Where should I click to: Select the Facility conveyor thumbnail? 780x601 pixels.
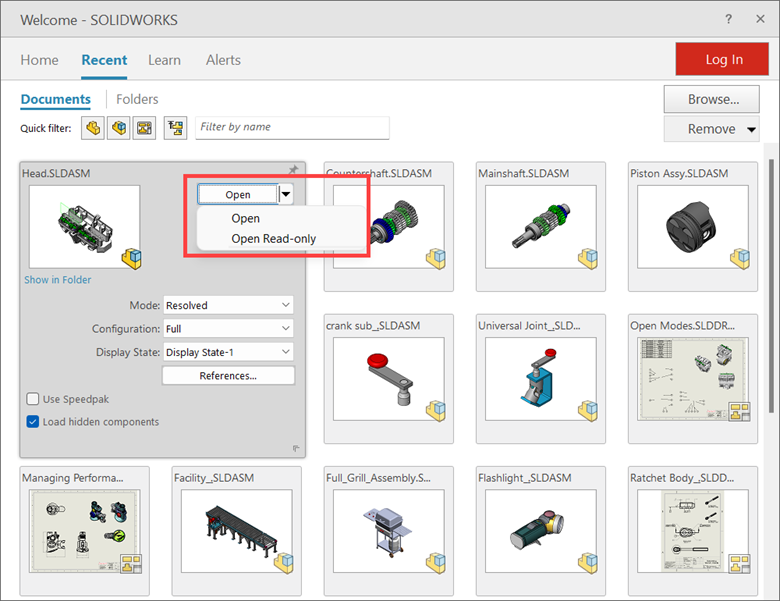tap(237, 531)
